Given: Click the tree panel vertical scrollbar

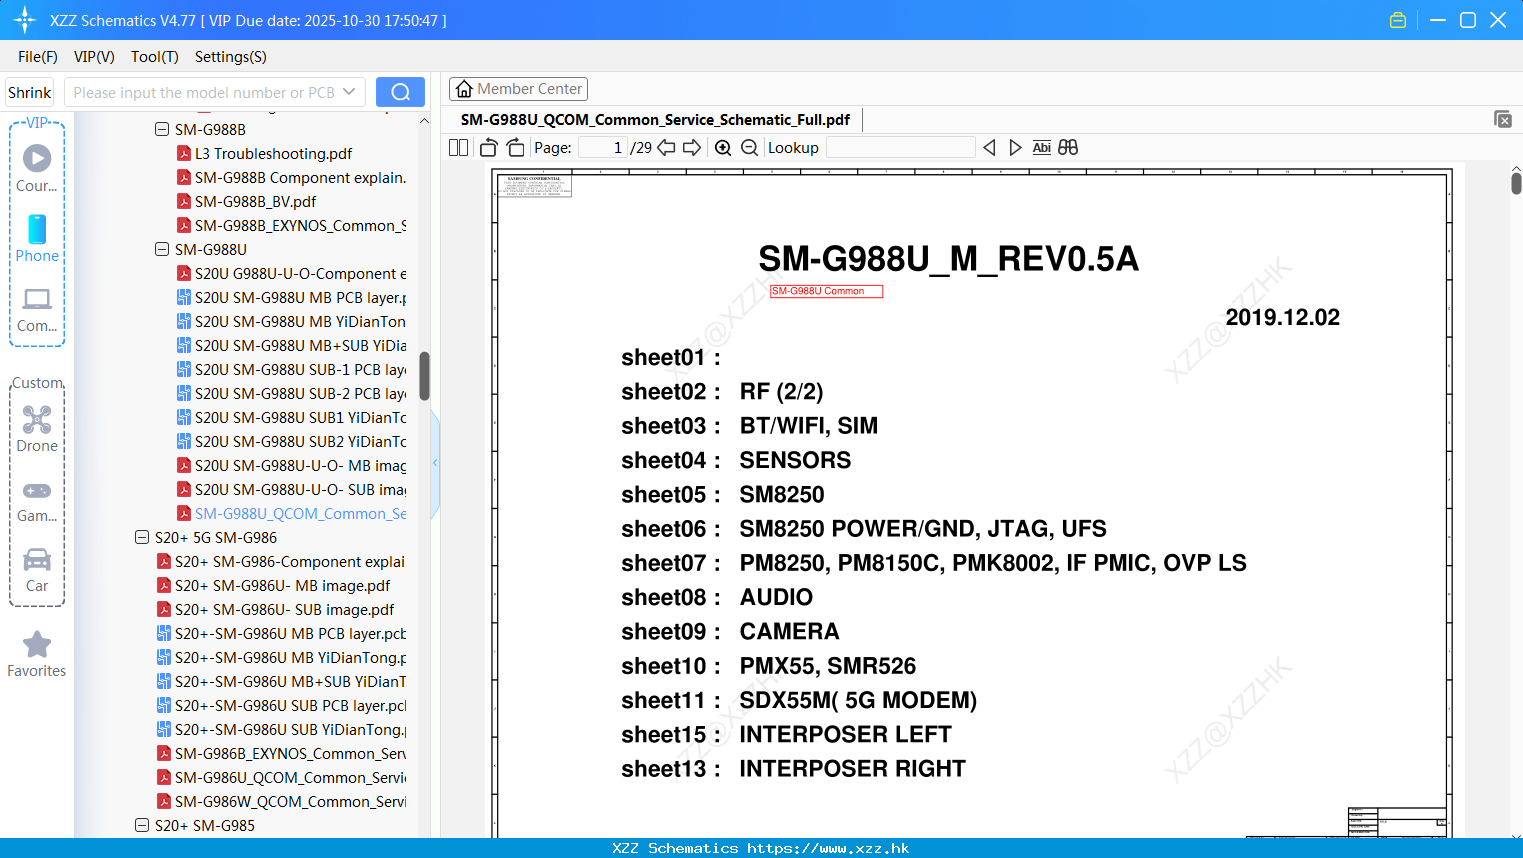Looking at the screenshot, I should click(424, 375).
